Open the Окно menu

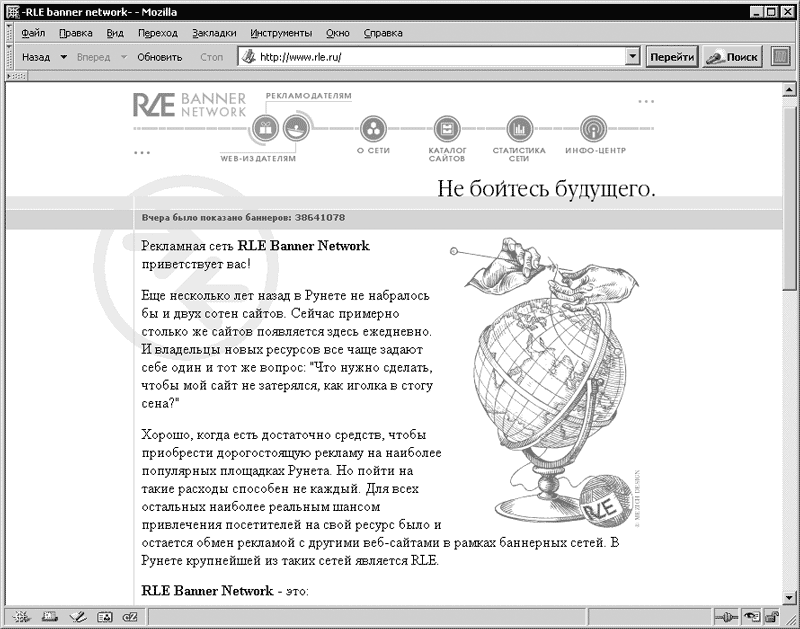point(338,33)
